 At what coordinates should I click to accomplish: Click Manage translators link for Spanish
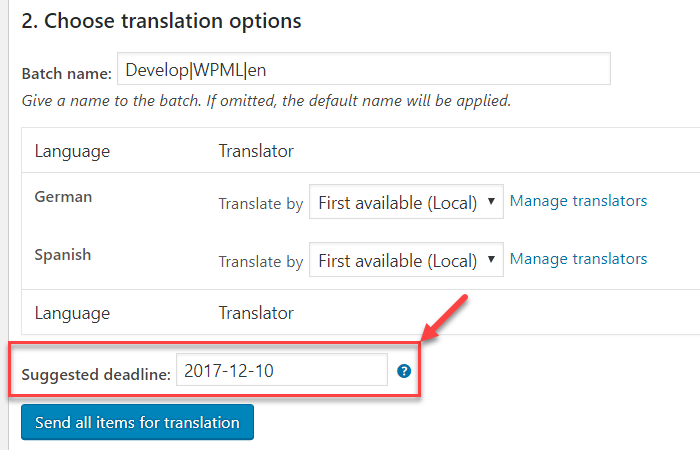point(578,259)
